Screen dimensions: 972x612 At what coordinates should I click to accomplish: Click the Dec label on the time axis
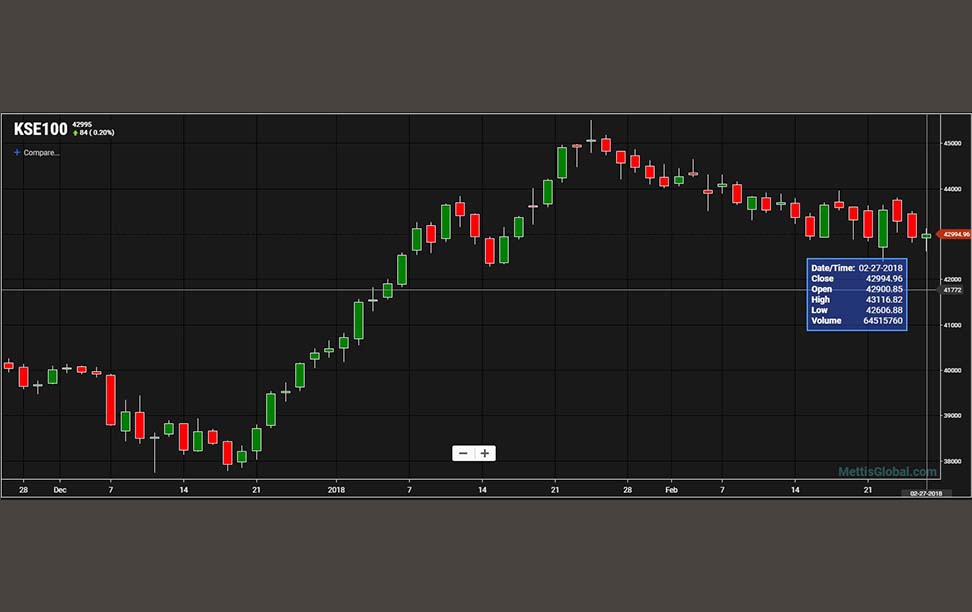tap(60, 490)
